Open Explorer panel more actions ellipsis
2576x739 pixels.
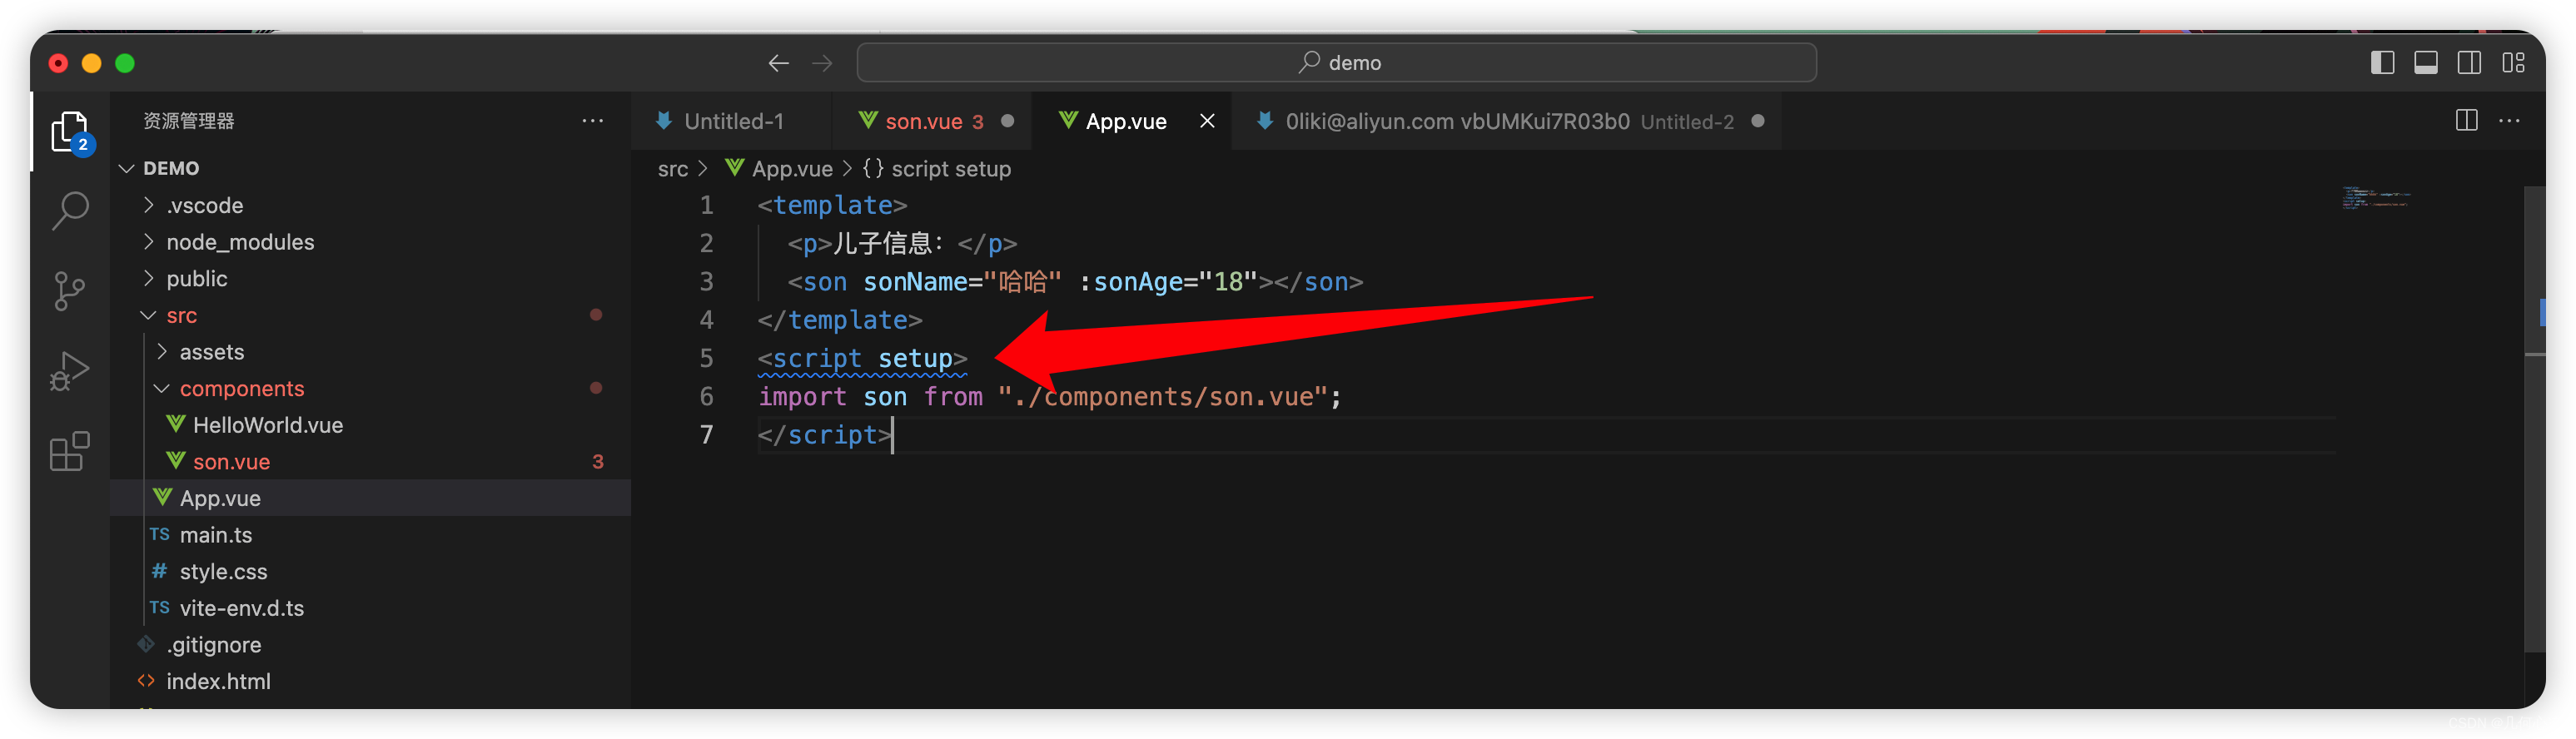tap(592, 121)
